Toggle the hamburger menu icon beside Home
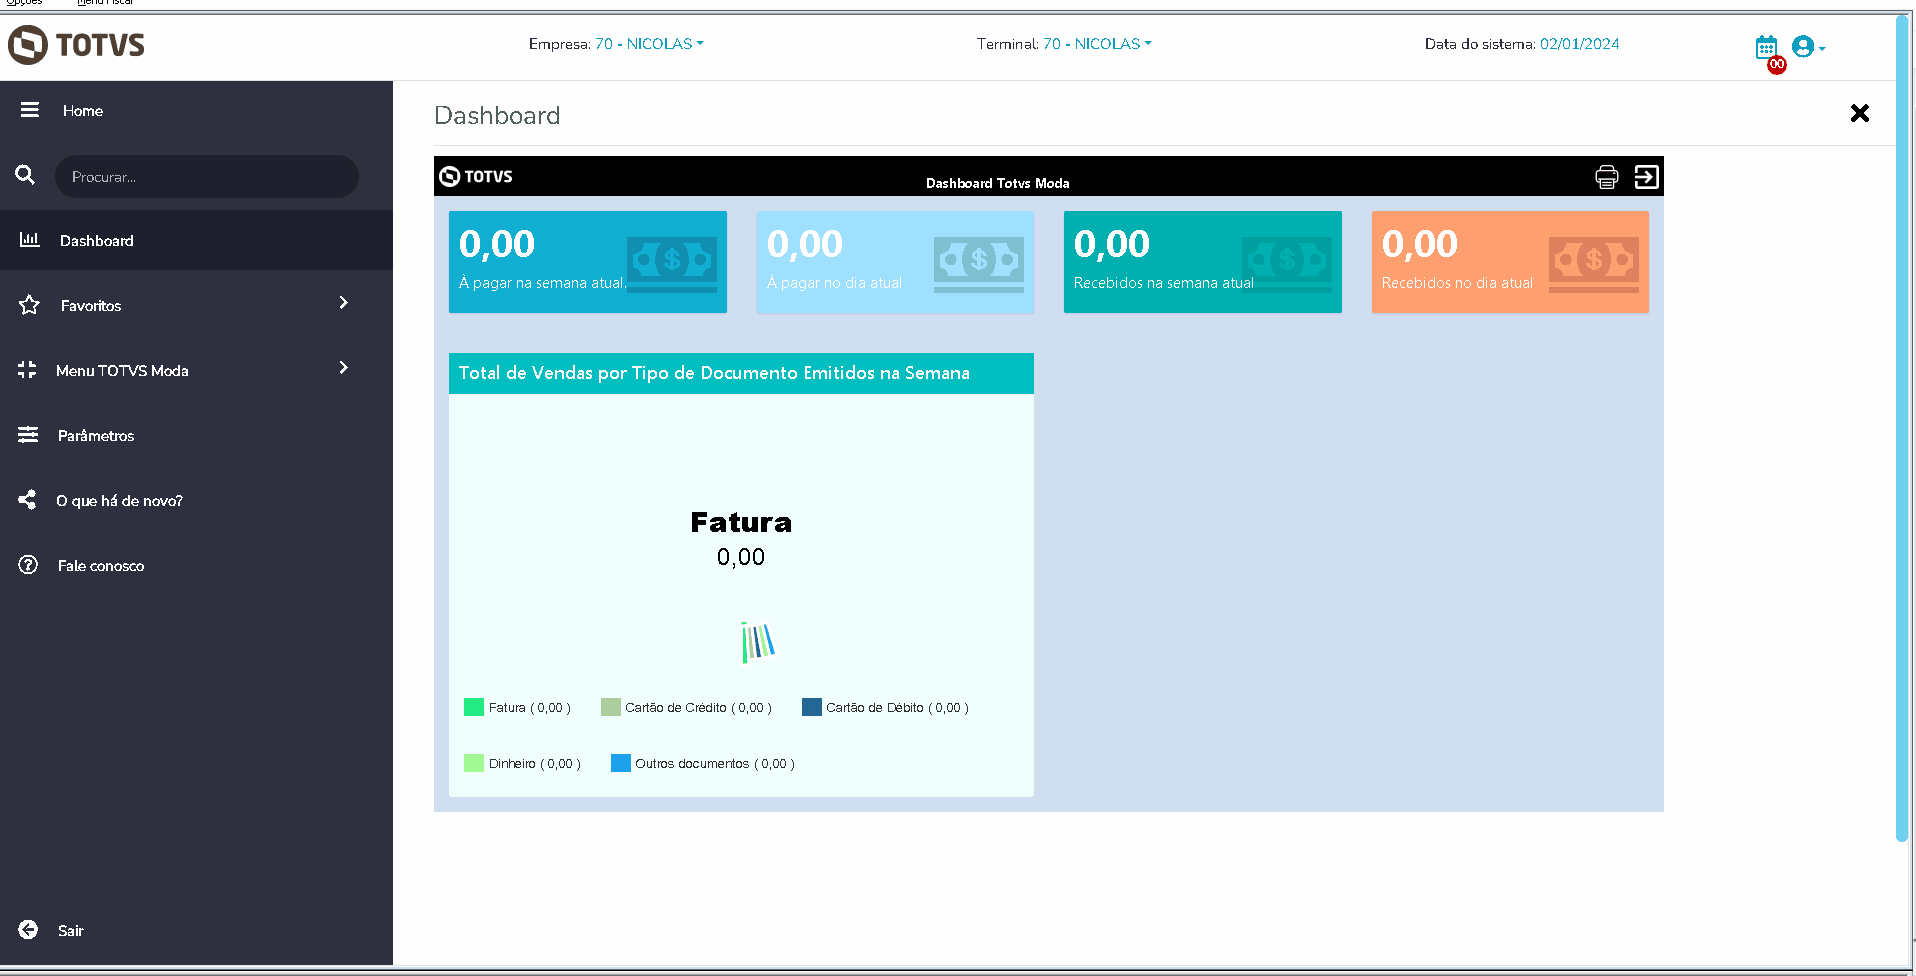This screenshot has height=976, width=1916. [x=29, y=110]
